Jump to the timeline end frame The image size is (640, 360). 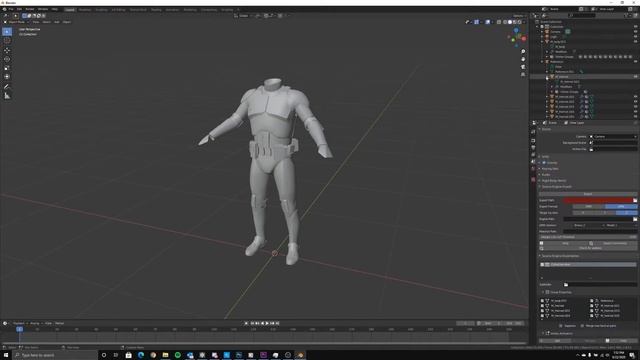(278, 323)
